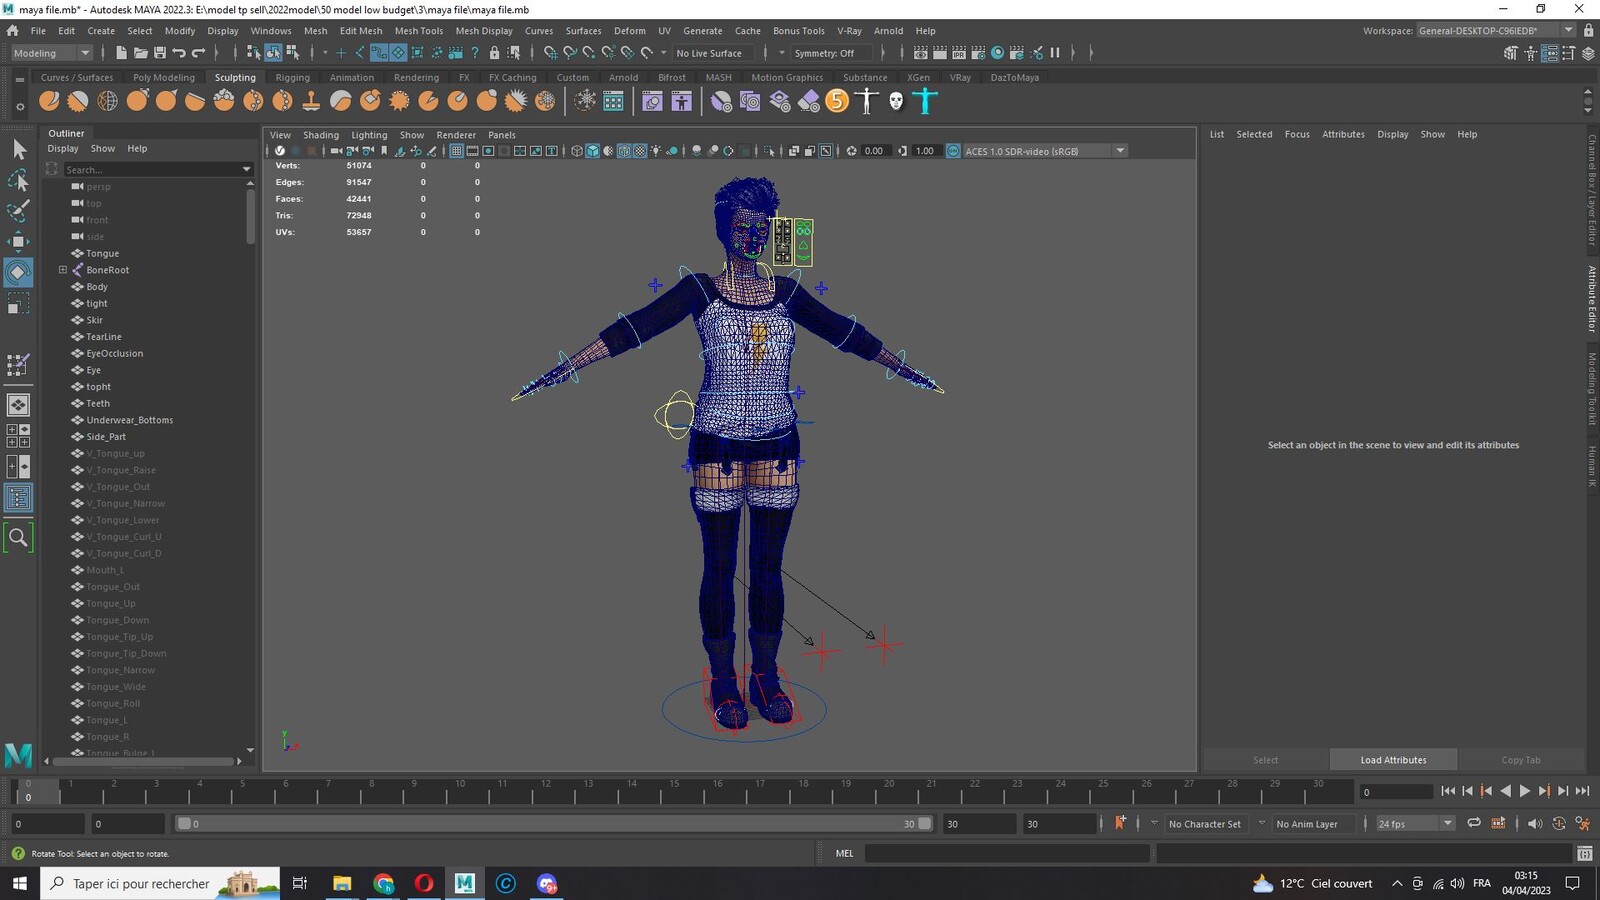Click the orange number 5 shelf icon
The height and width of the screenshot is (900, 1600).
[x=837, y=101]
